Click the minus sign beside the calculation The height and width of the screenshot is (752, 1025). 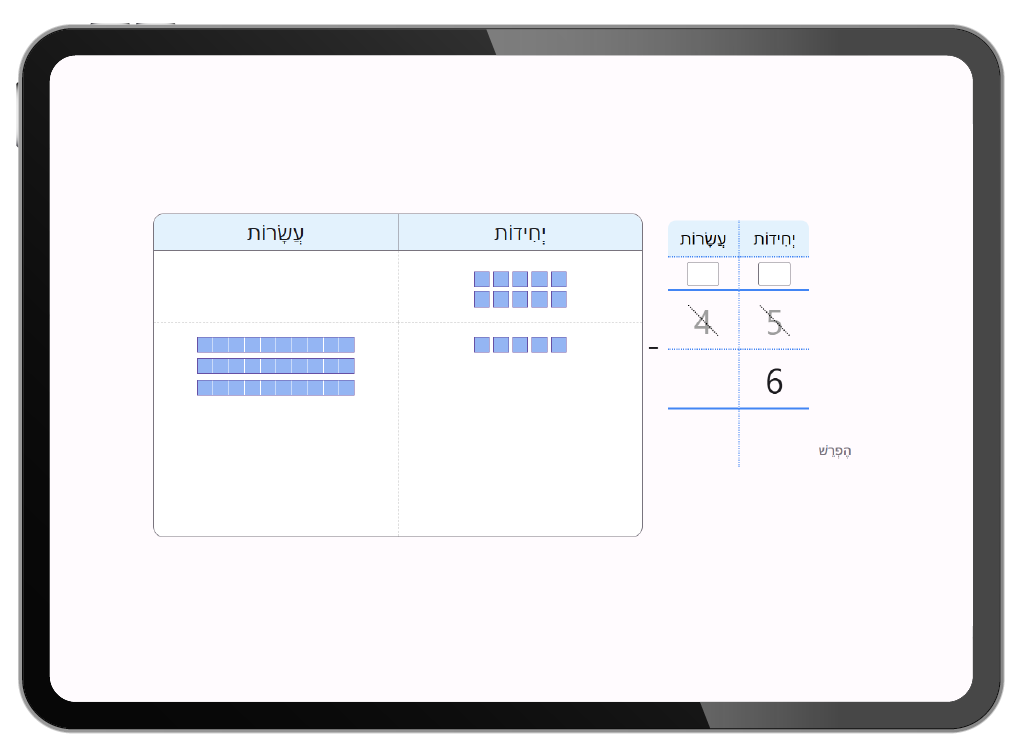[x=654, y=348]
